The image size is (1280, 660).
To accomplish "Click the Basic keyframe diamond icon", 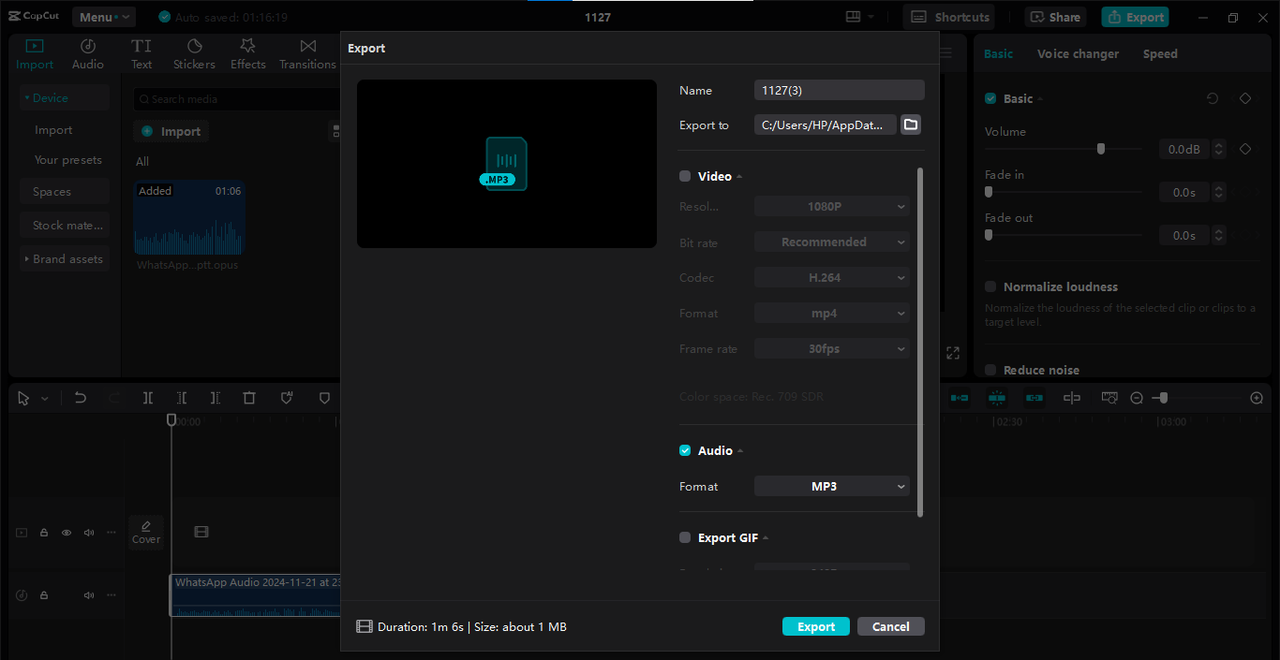I will (1245, 98).
